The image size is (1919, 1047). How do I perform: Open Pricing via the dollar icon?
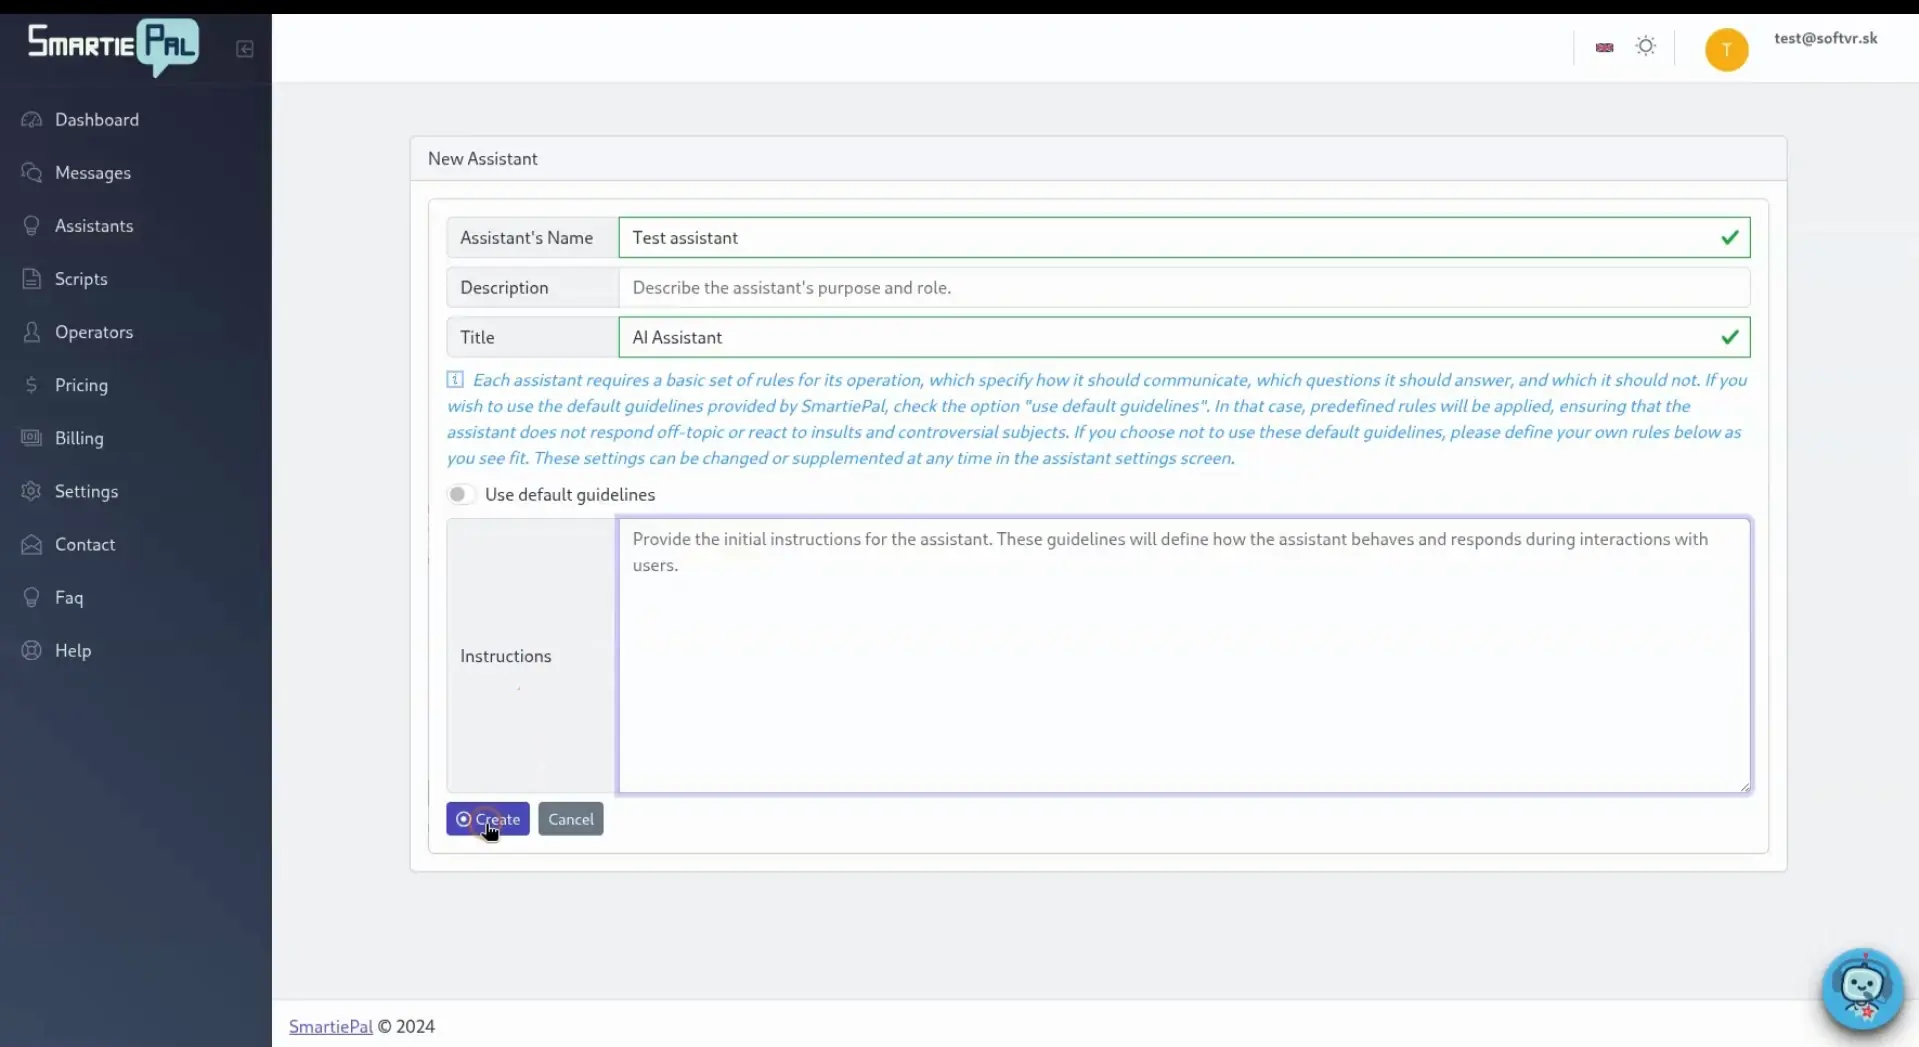31,385
